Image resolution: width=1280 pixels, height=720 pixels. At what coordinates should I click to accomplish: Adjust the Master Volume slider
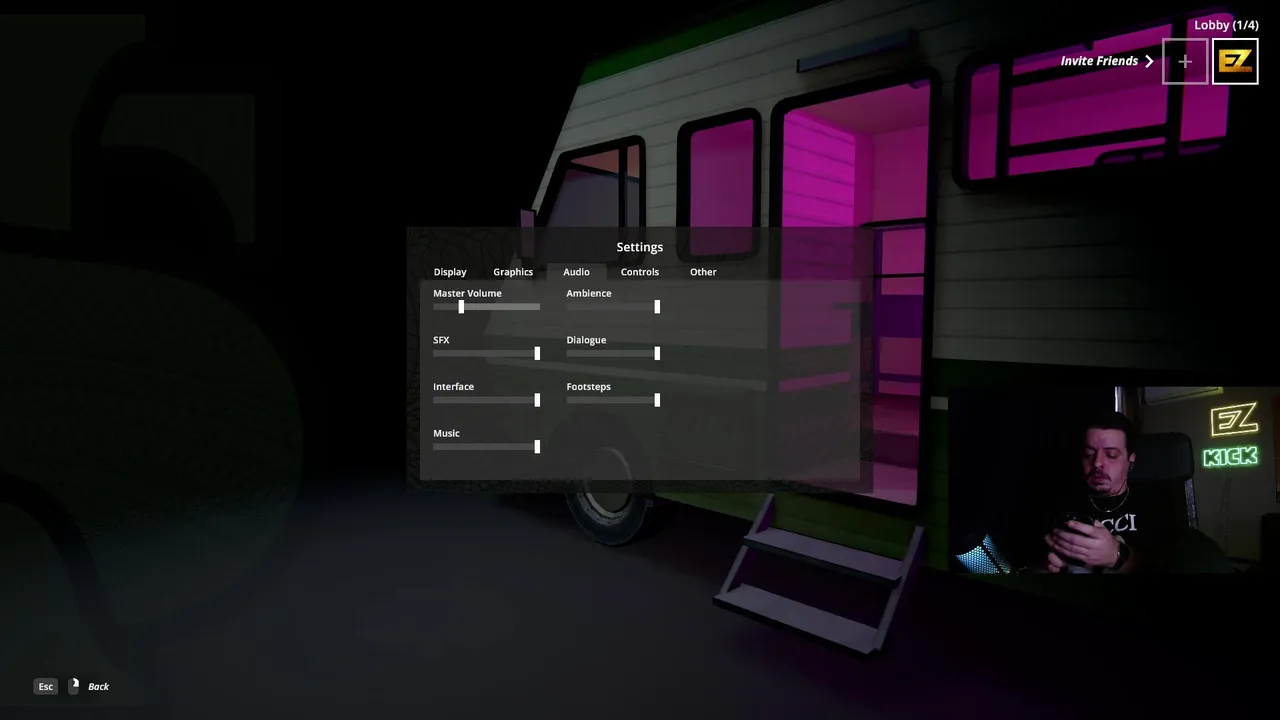[x=486, y=307]
